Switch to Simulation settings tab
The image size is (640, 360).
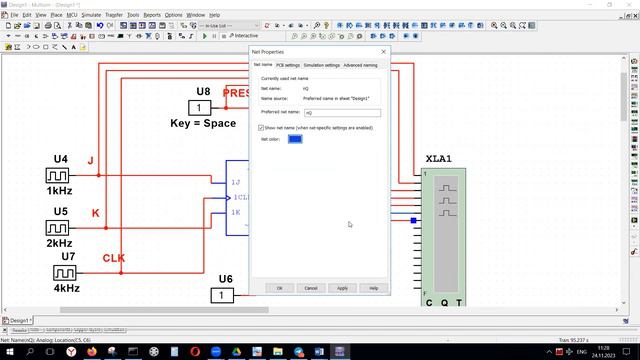[x=322, y=65]
